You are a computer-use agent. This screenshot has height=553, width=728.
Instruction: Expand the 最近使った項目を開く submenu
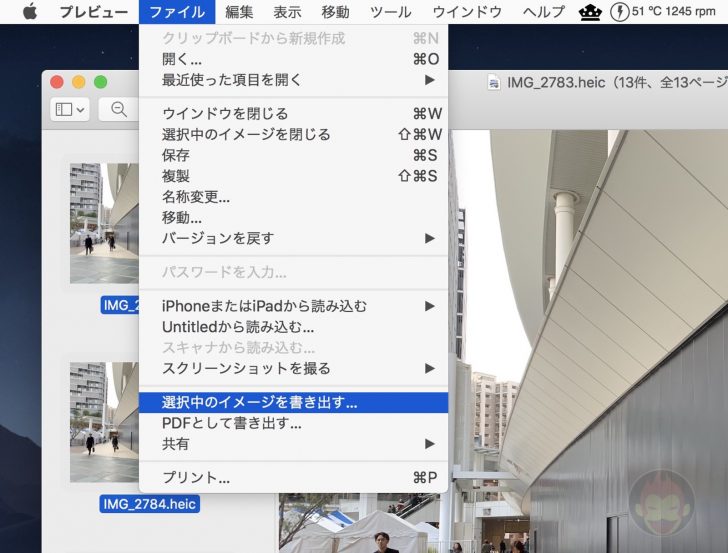(293, 80)
